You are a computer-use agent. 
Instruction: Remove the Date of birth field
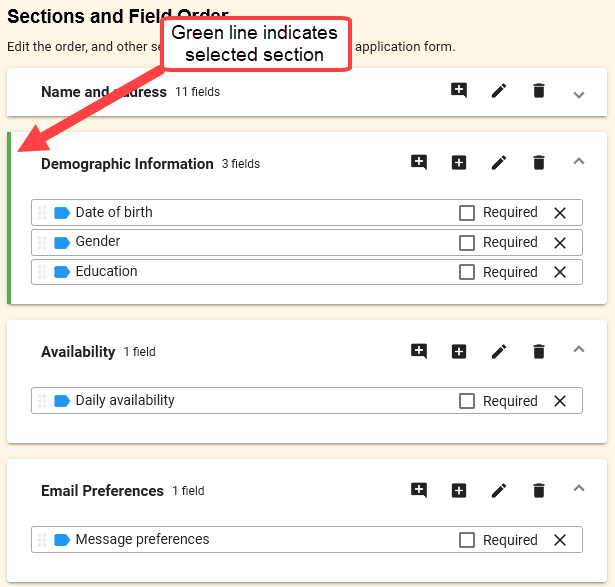click(560, 213)
